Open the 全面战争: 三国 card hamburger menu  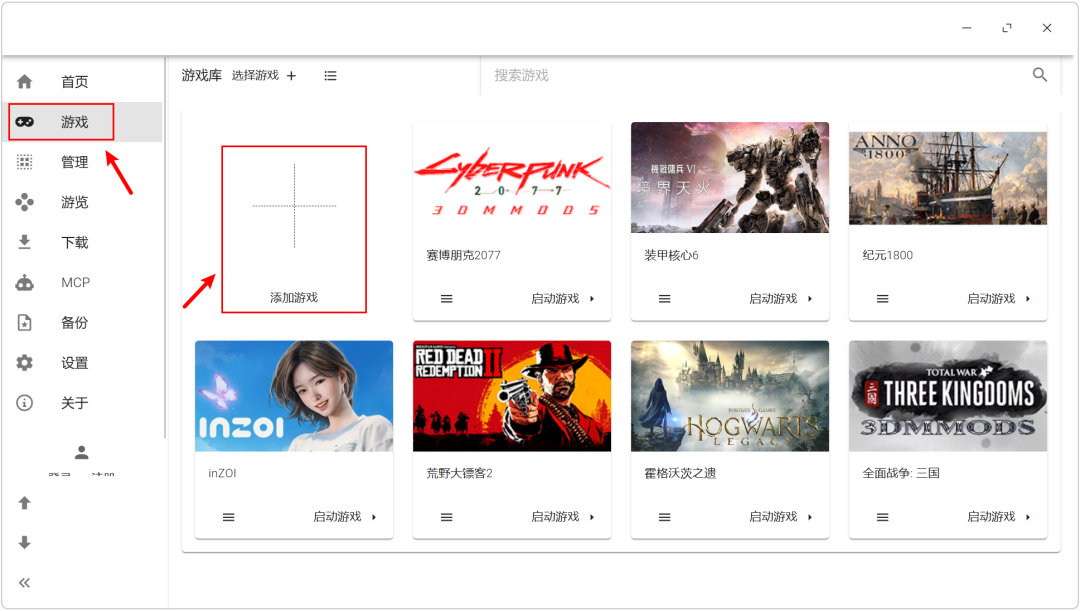883,517
